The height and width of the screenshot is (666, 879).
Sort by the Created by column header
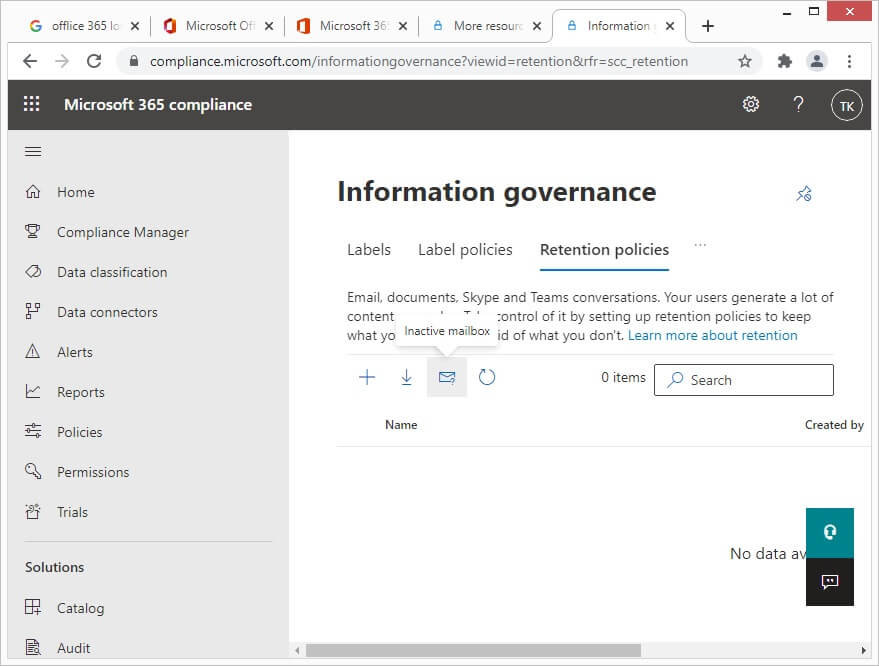(834, 425)
